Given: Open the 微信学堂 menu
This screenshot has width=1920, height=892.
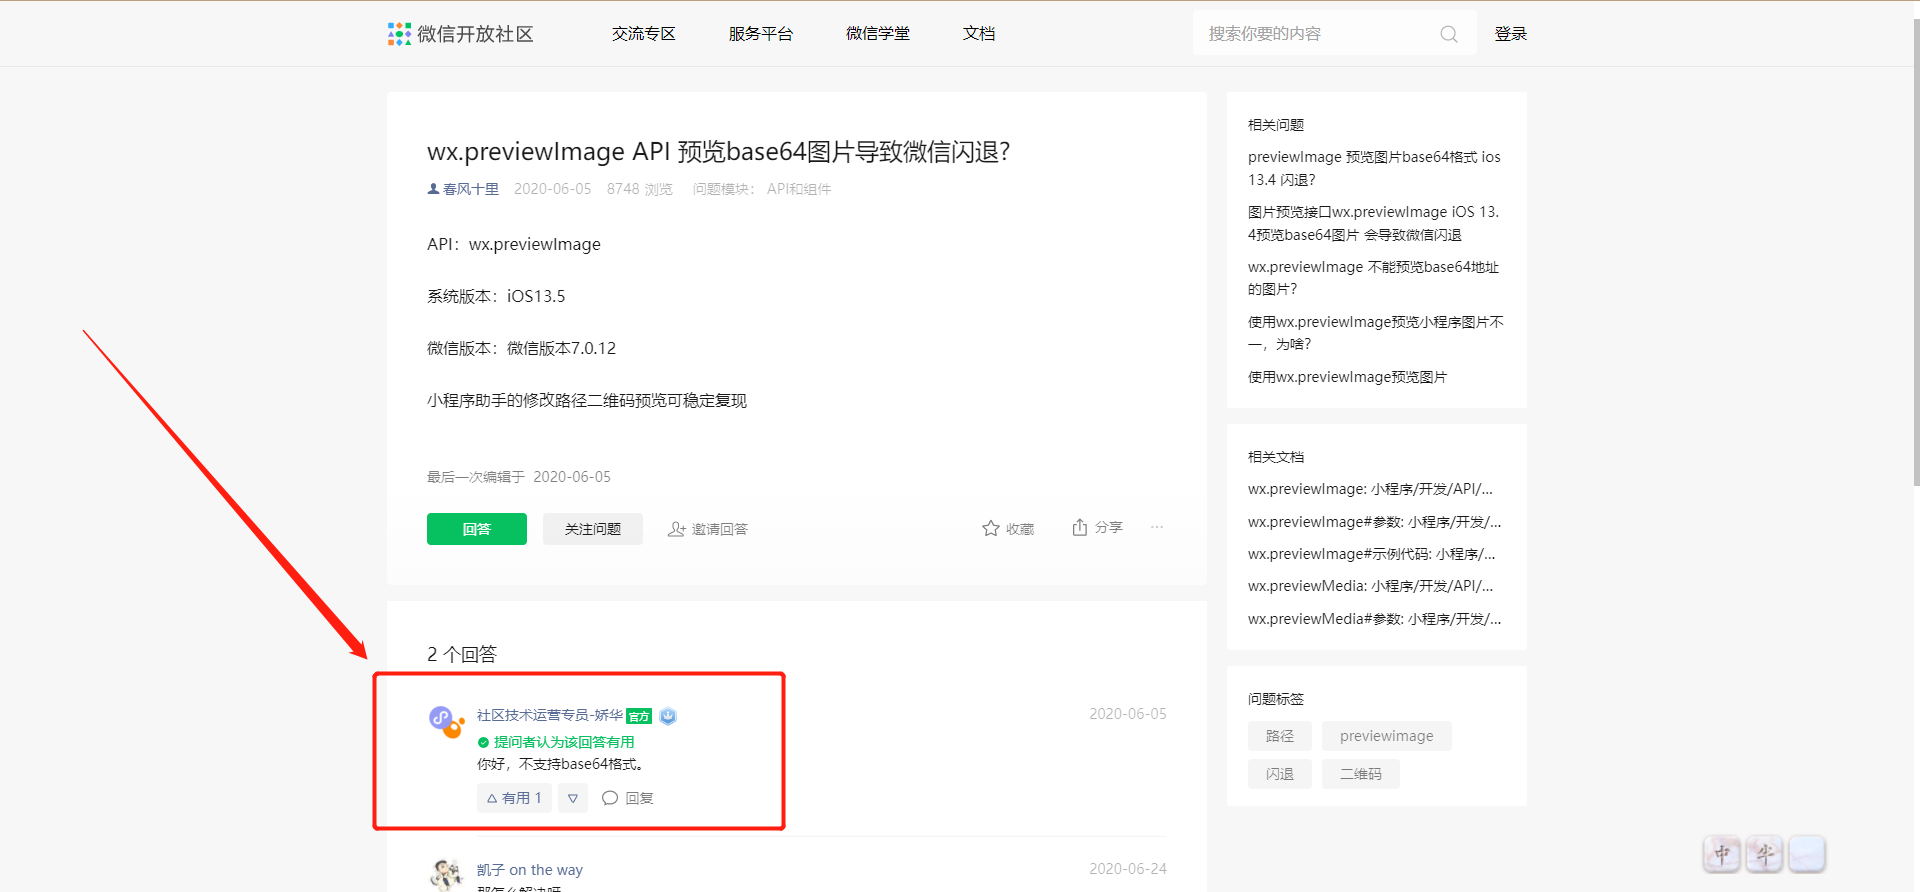Looking at the screenshot, I should 878,34.
